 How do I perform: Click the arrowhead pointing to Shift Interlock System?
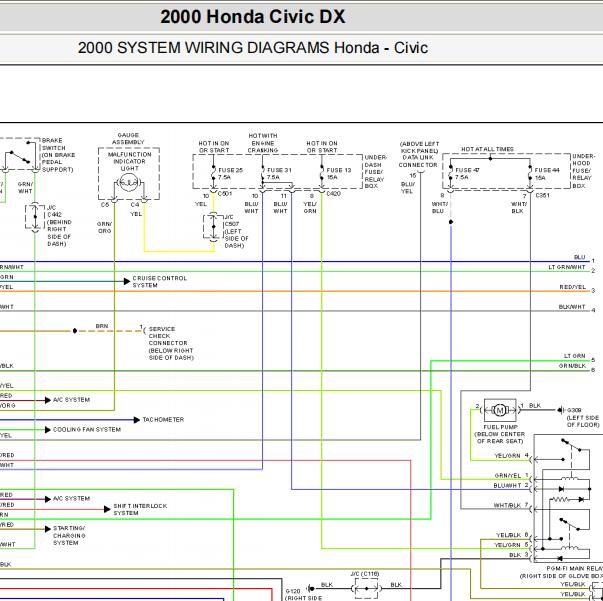[107, 509]
